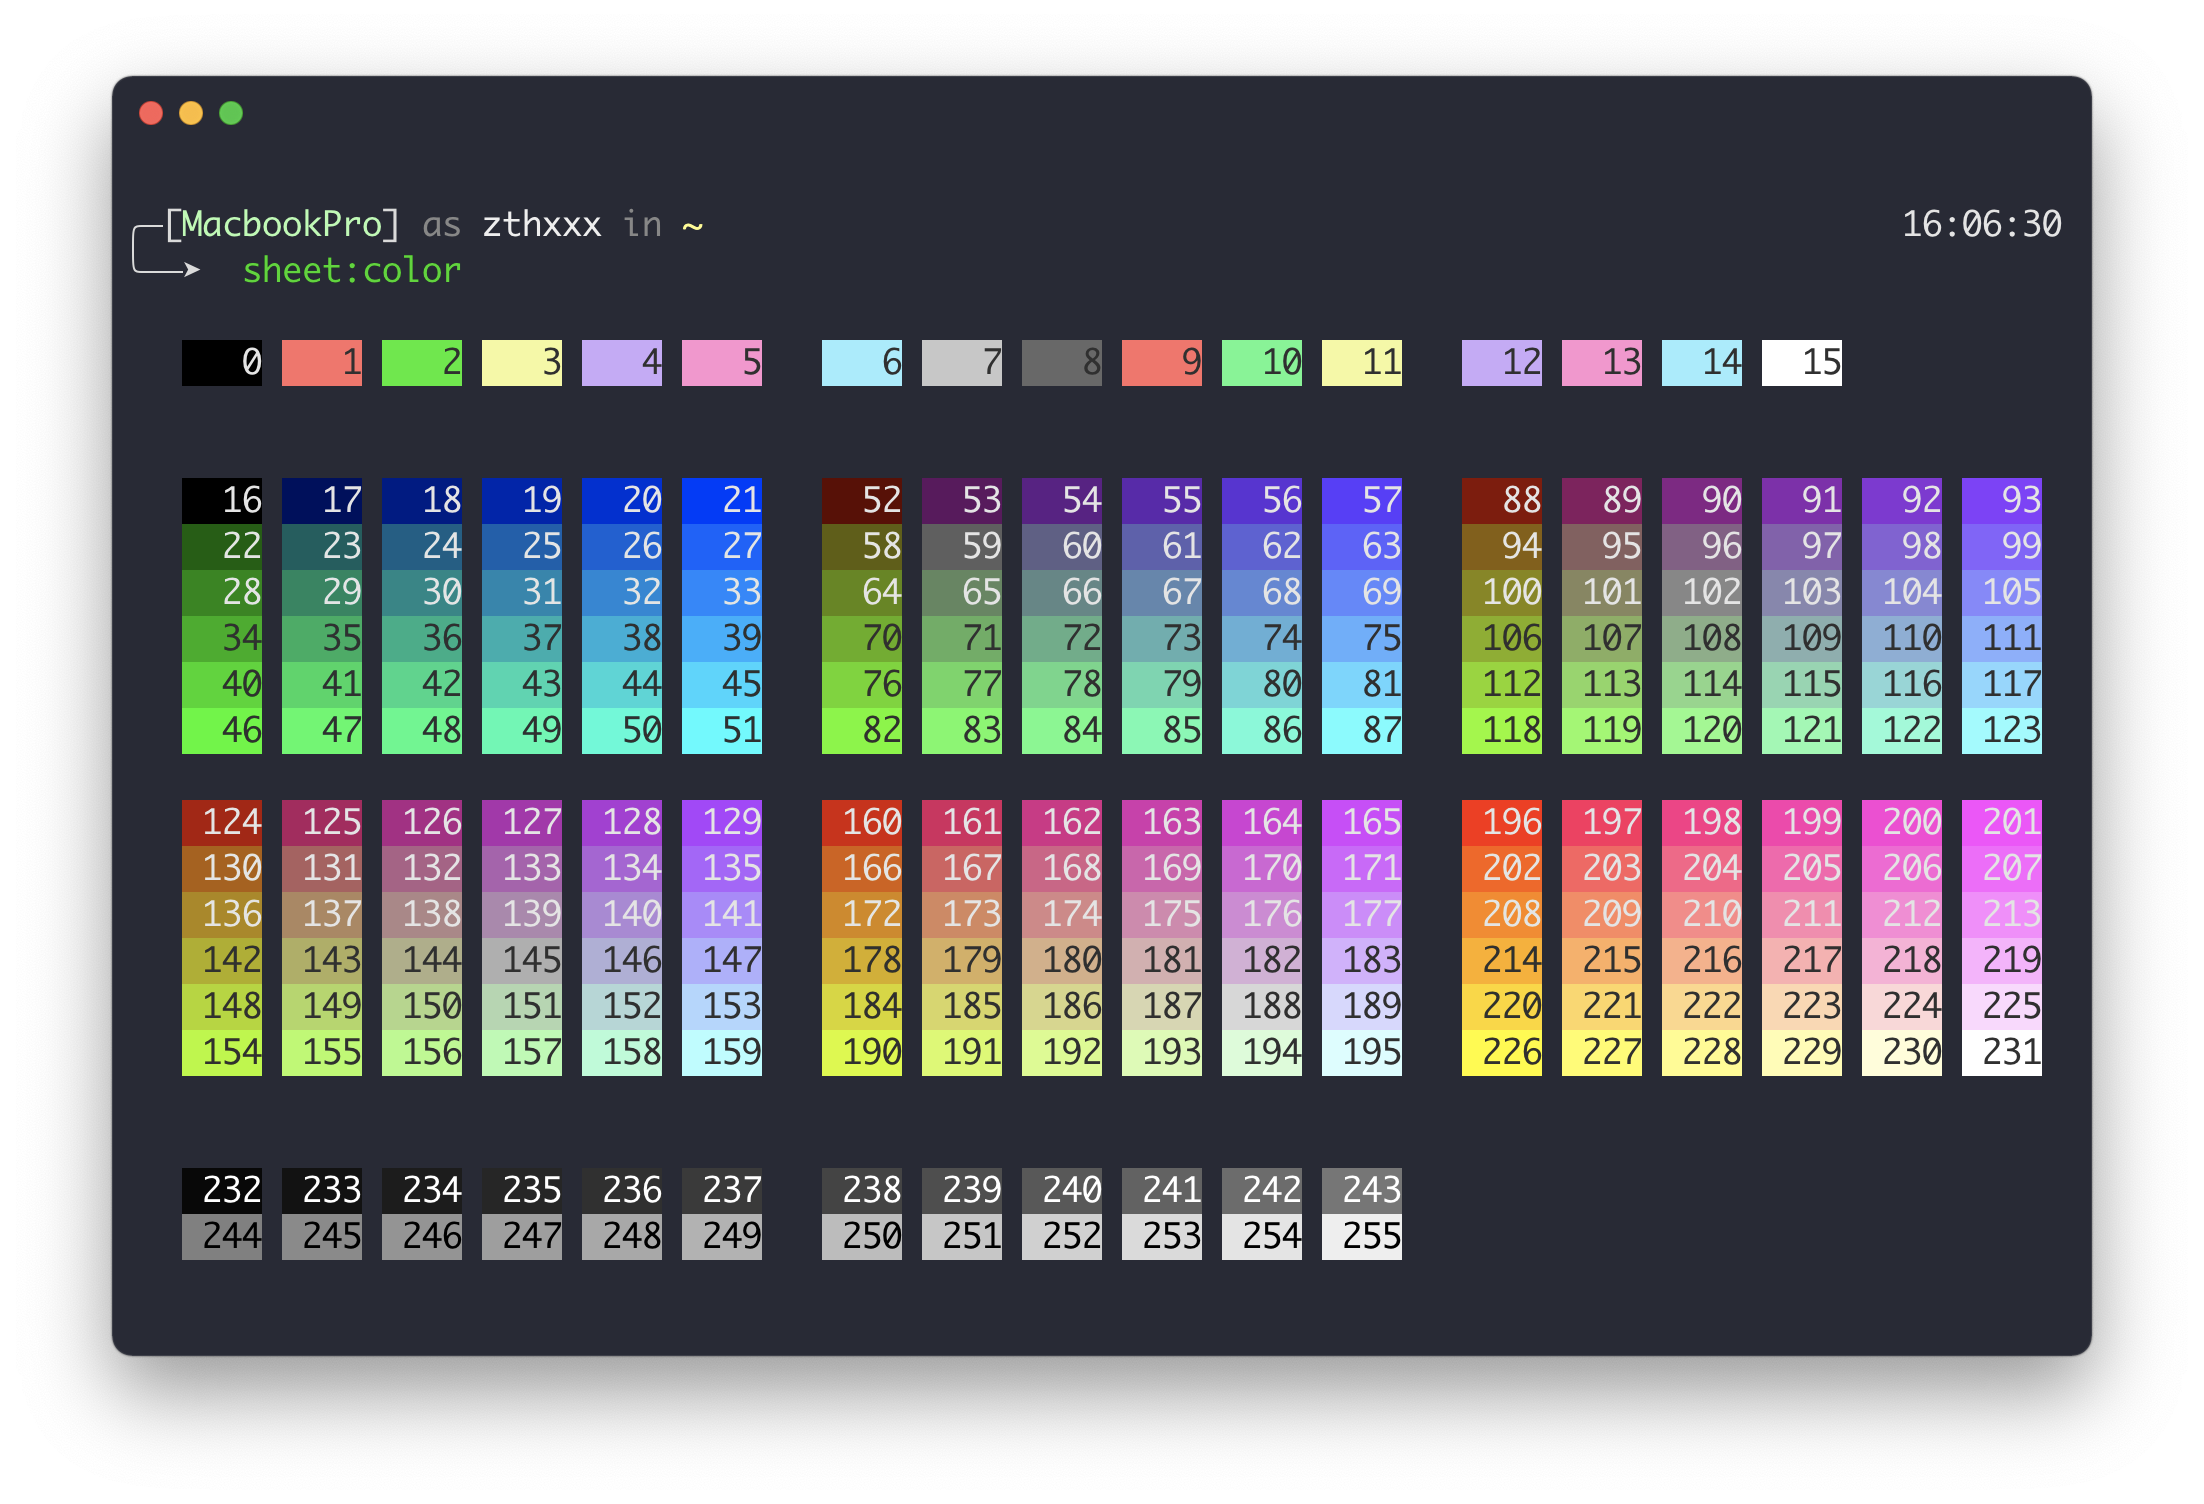
Task: Click swatch 21 in the blue column
Action: tap(721, 500)
